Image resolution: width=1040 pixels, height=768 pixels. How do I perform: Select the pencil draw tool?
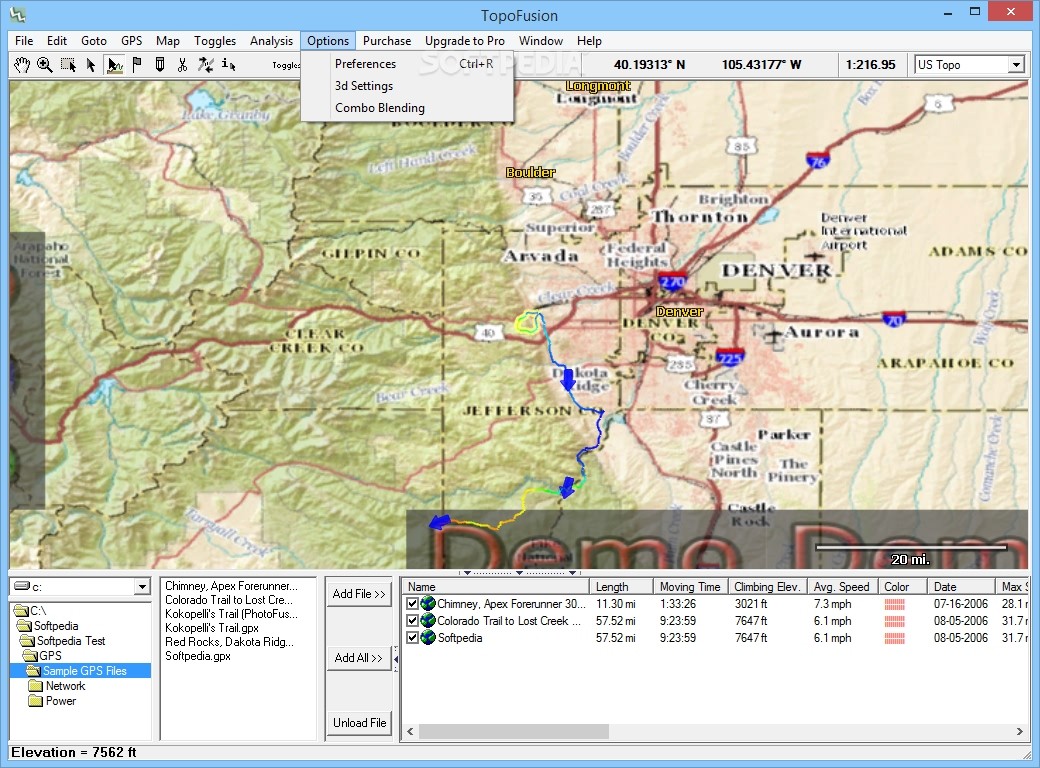click(160, 64)
